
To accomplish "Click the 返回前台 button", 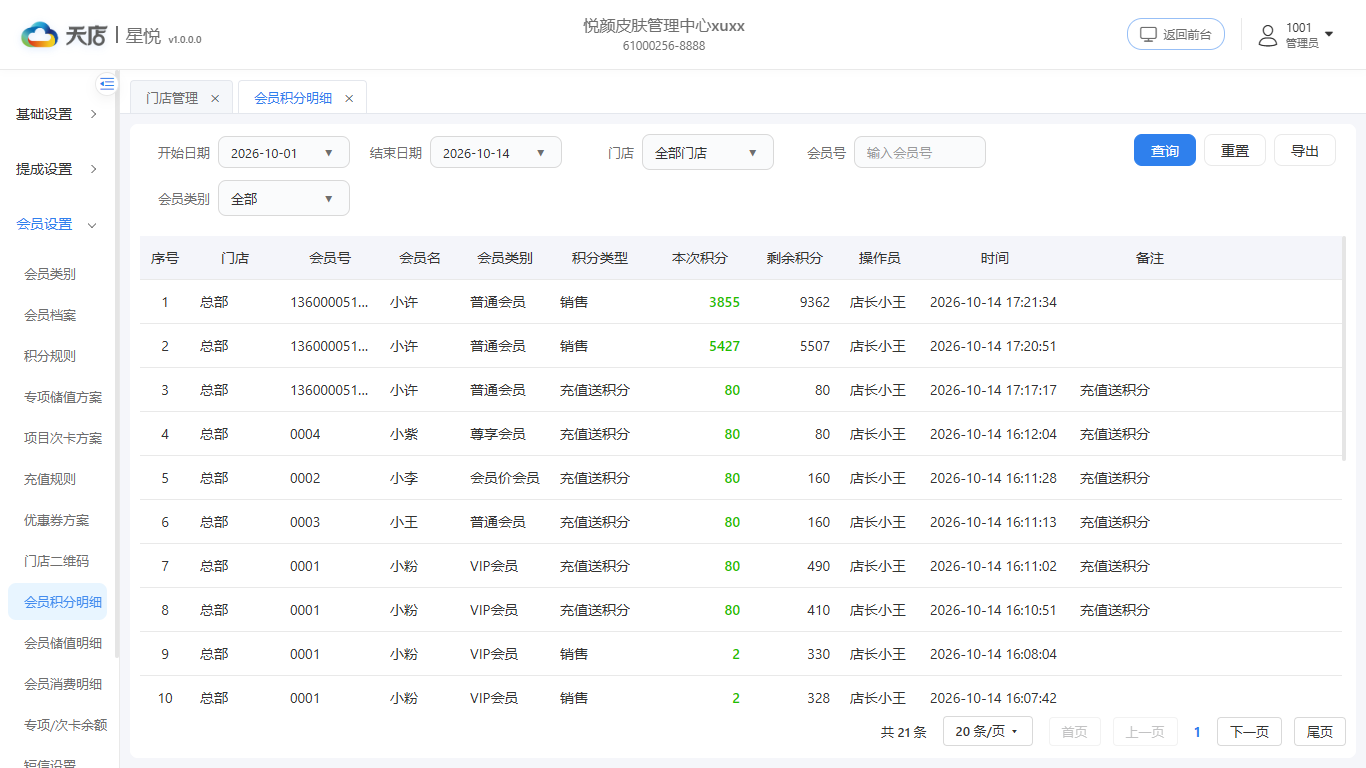I will click(x=1176, y=34).
